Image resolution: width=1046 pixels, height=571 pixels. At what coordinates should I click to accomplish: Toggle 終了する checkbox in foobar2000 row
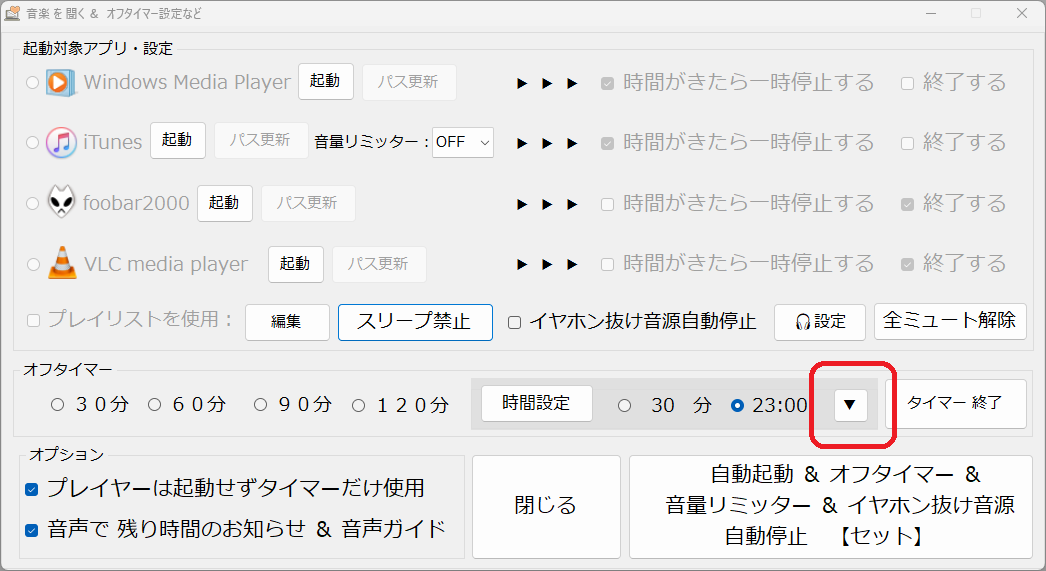point(907,204)
